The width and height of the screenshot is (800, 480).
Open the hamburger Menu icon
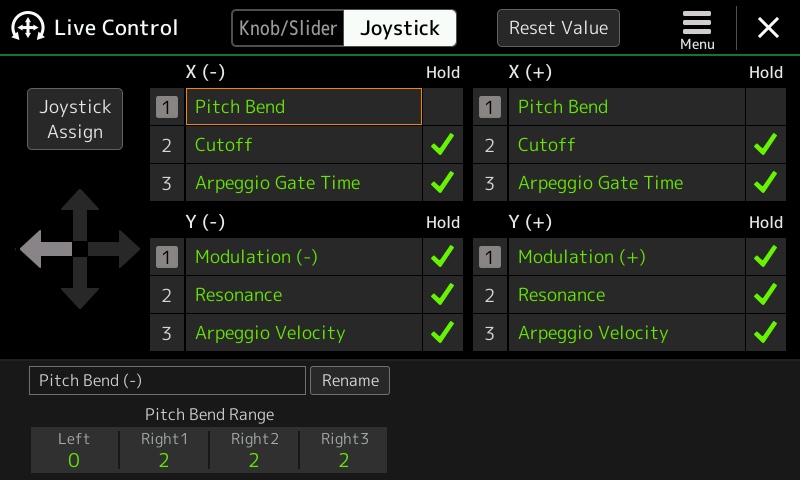click(696, 30)
